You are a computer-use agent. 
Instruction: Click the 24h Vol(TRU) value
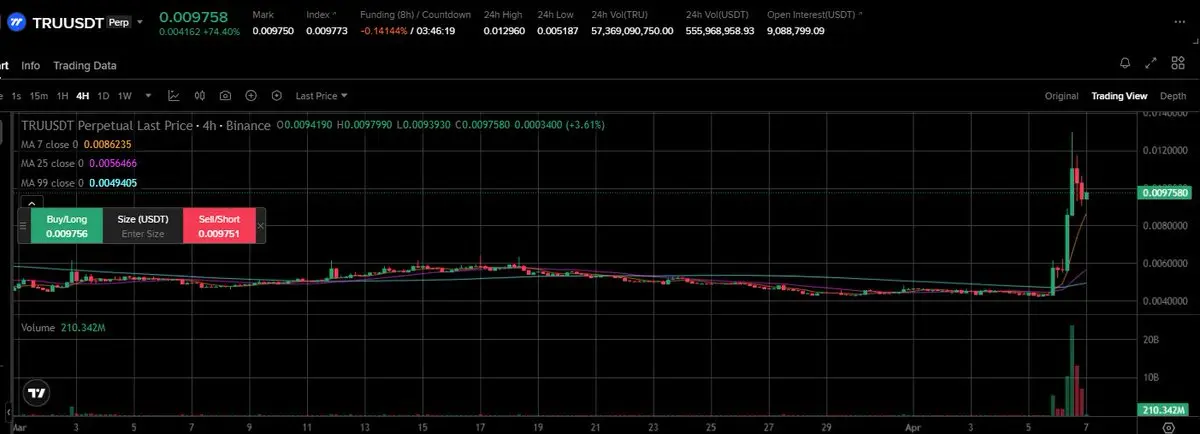coord(632,31)
